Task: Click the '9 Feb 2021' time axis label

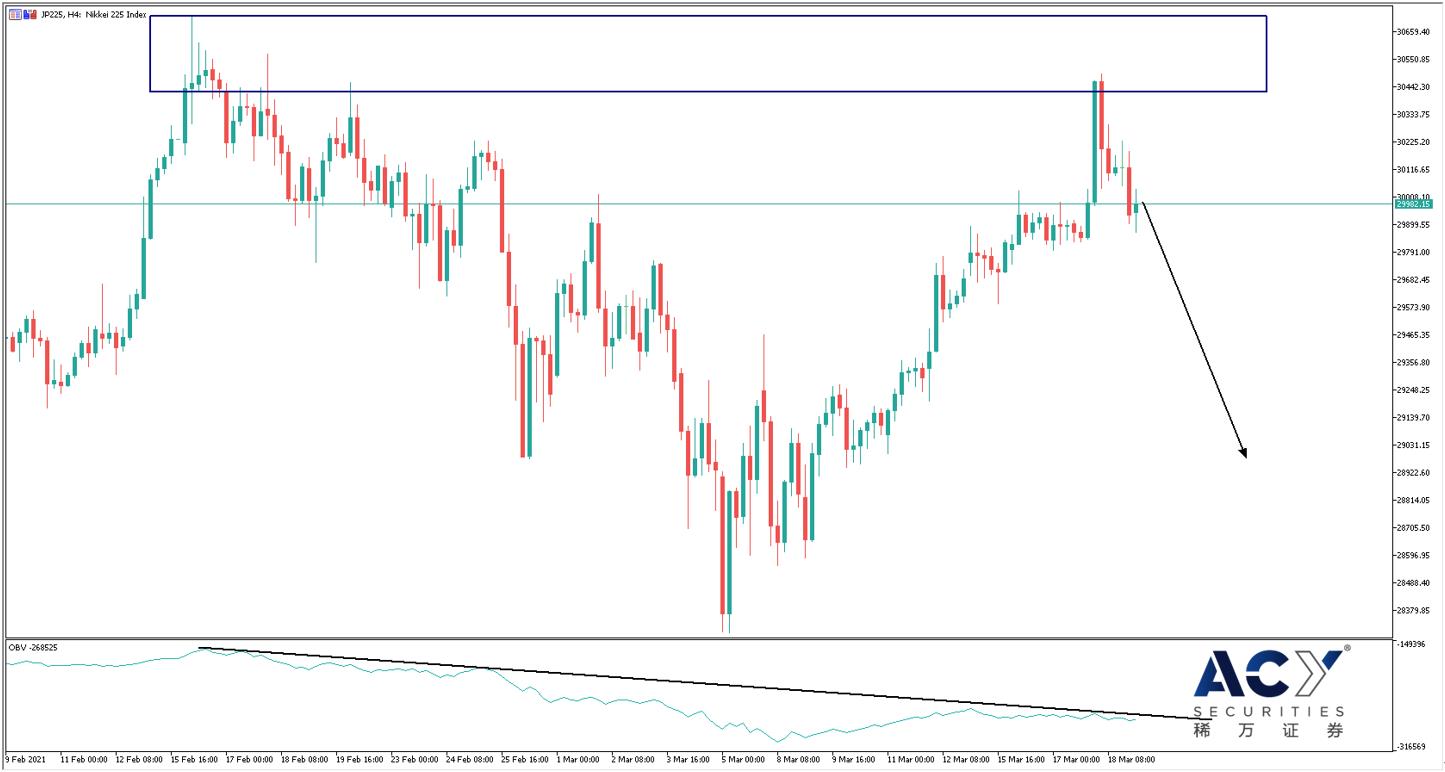Action: (25, 759)
